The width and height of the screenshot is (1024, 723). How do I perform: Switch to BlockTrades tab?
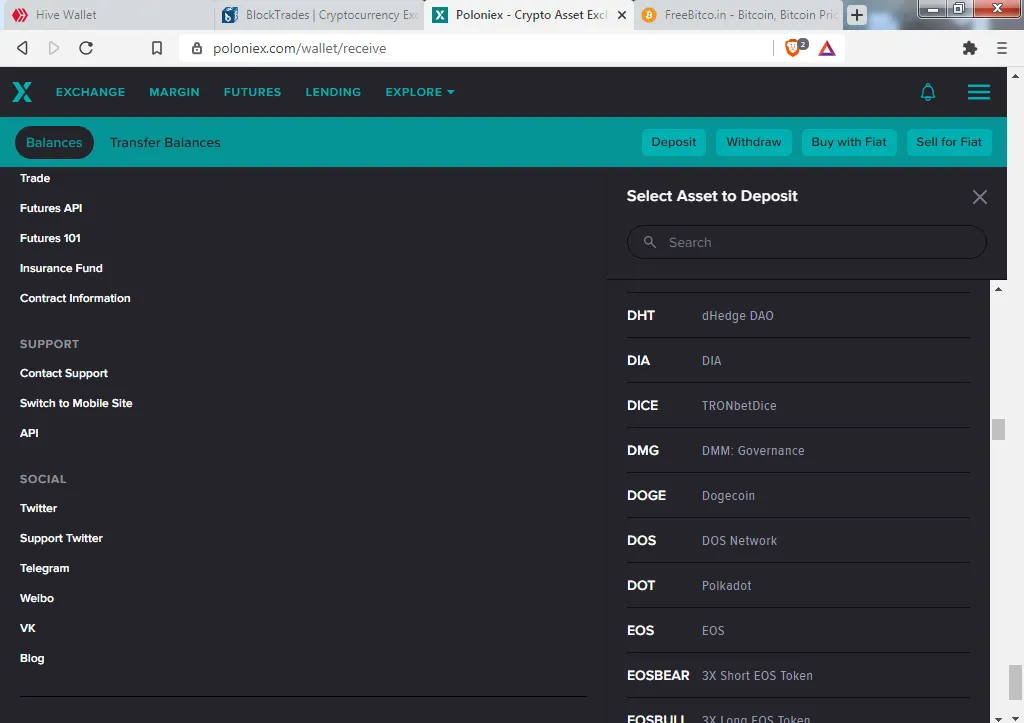click(x=320, y=14)
